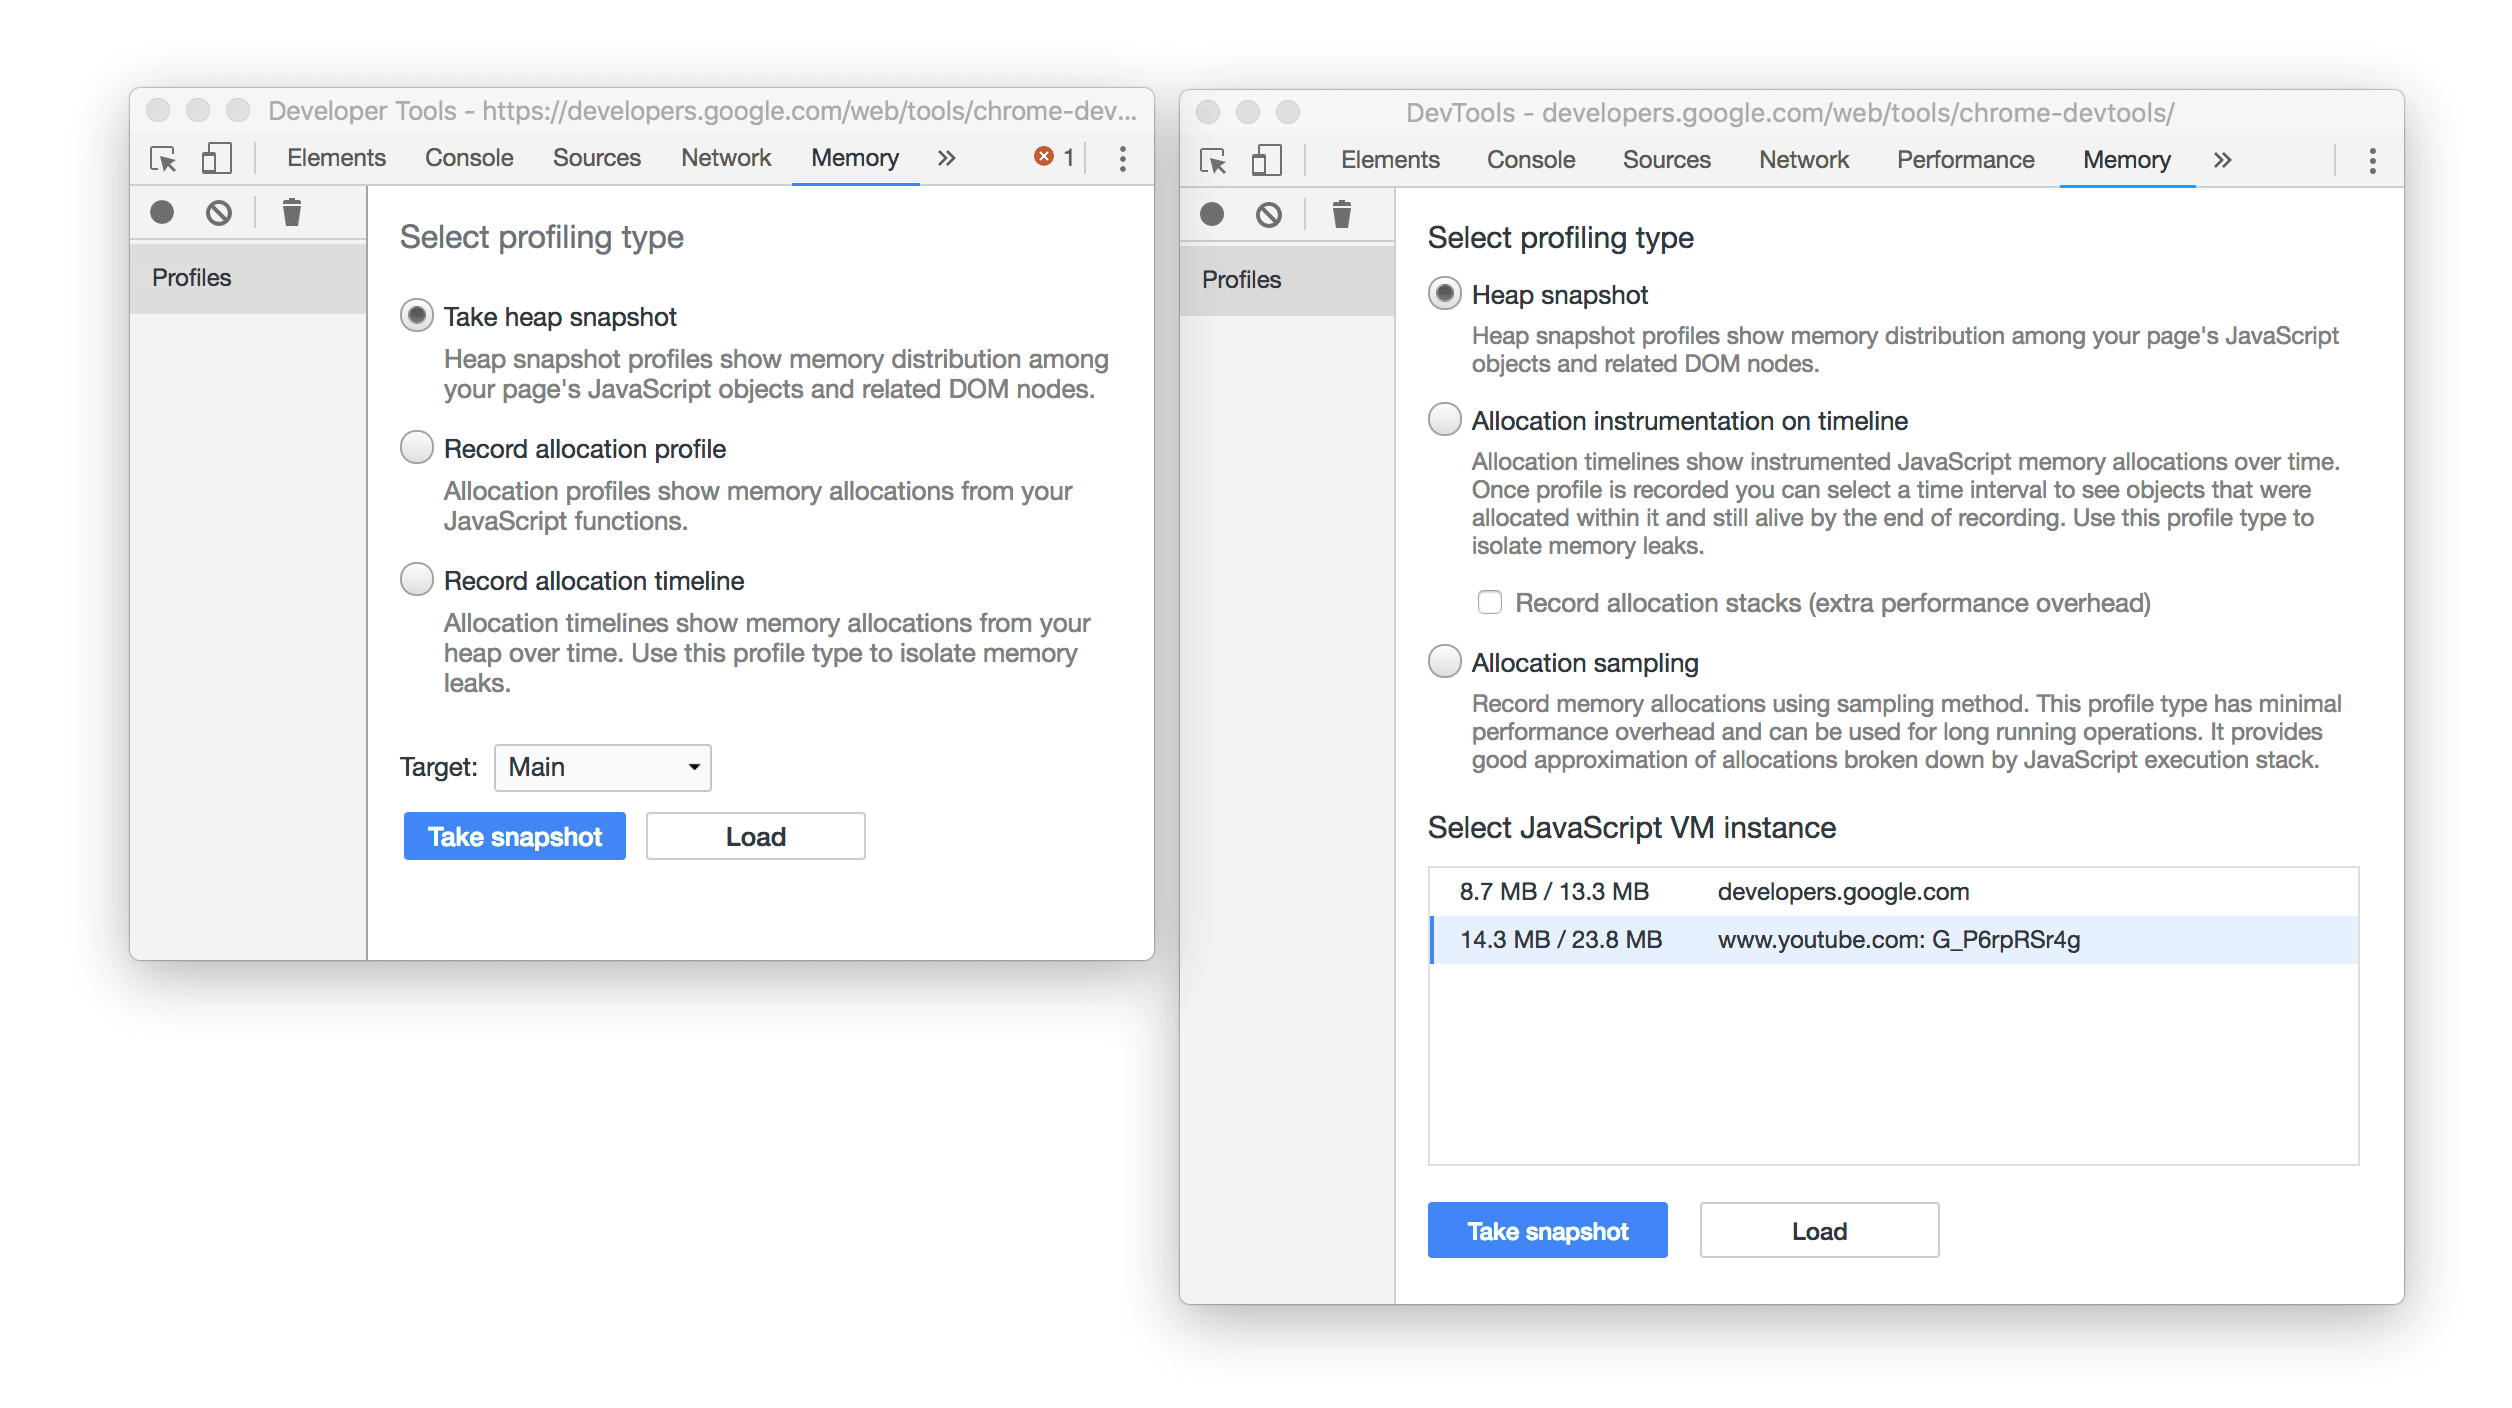This screenshot has height=1408, width=2512.
Task: Click Load button right DevTools
Action: [1820, 1230]
